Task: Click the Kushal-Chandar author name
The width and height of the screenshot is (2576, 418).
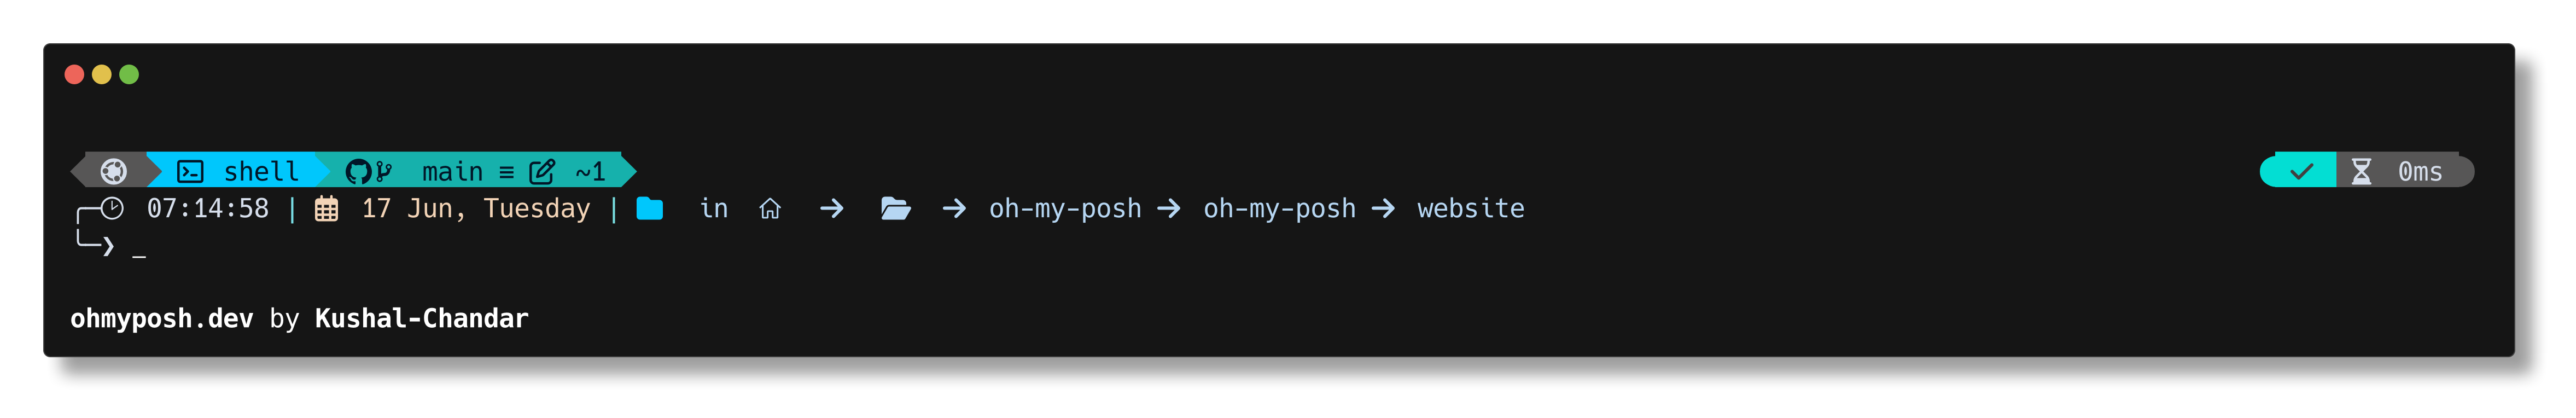Action: coord(421,318)
